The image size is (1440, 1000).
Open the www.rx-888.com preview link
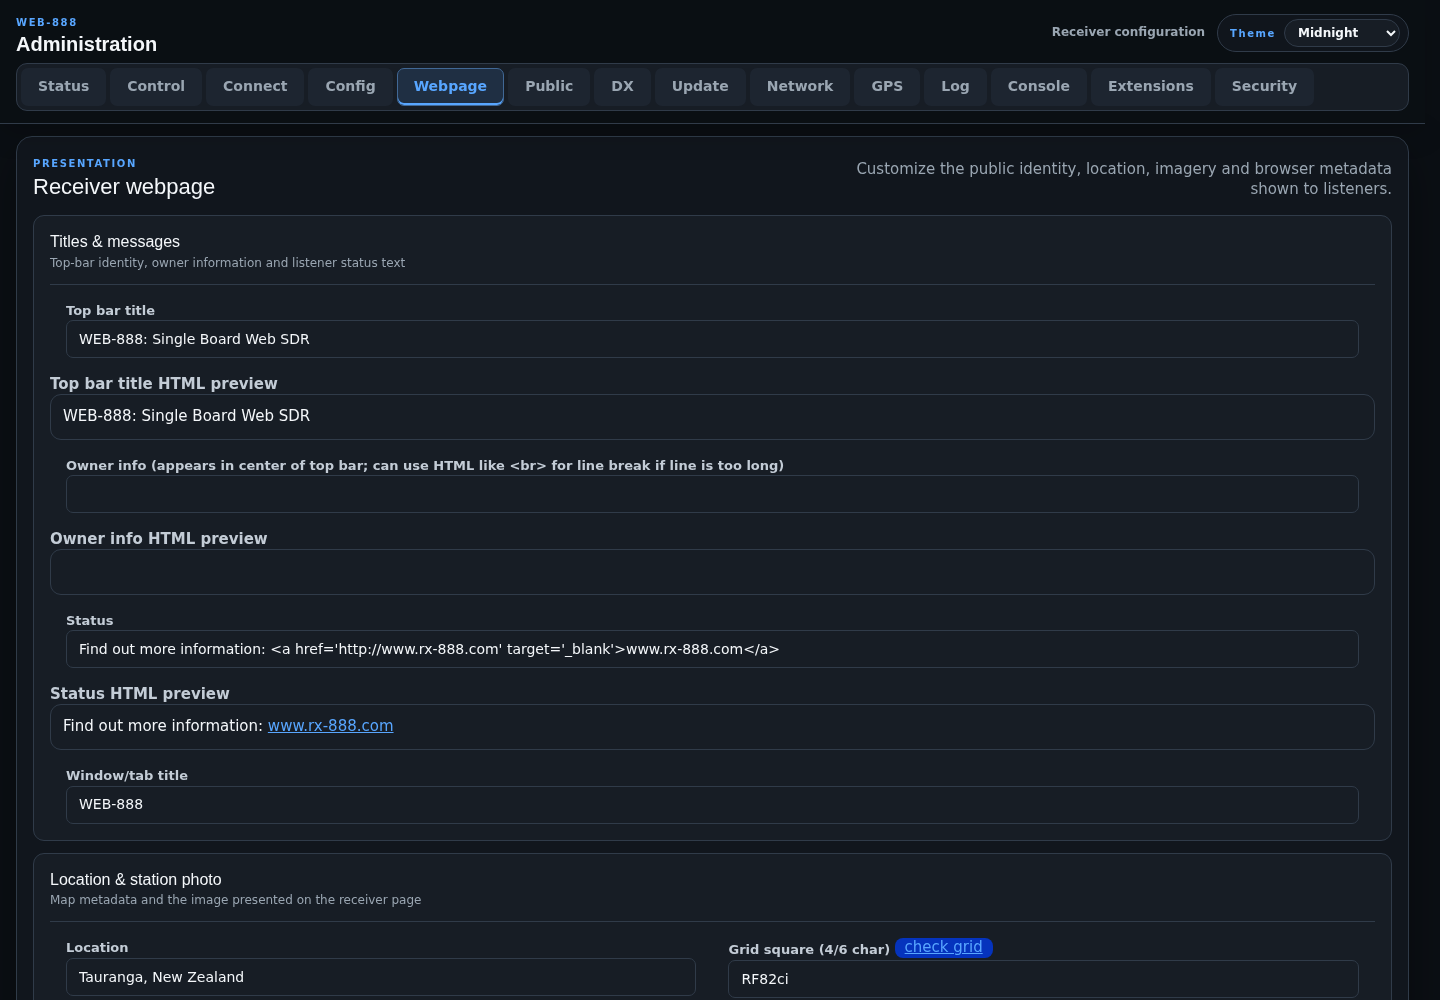[x=330, y=726]
